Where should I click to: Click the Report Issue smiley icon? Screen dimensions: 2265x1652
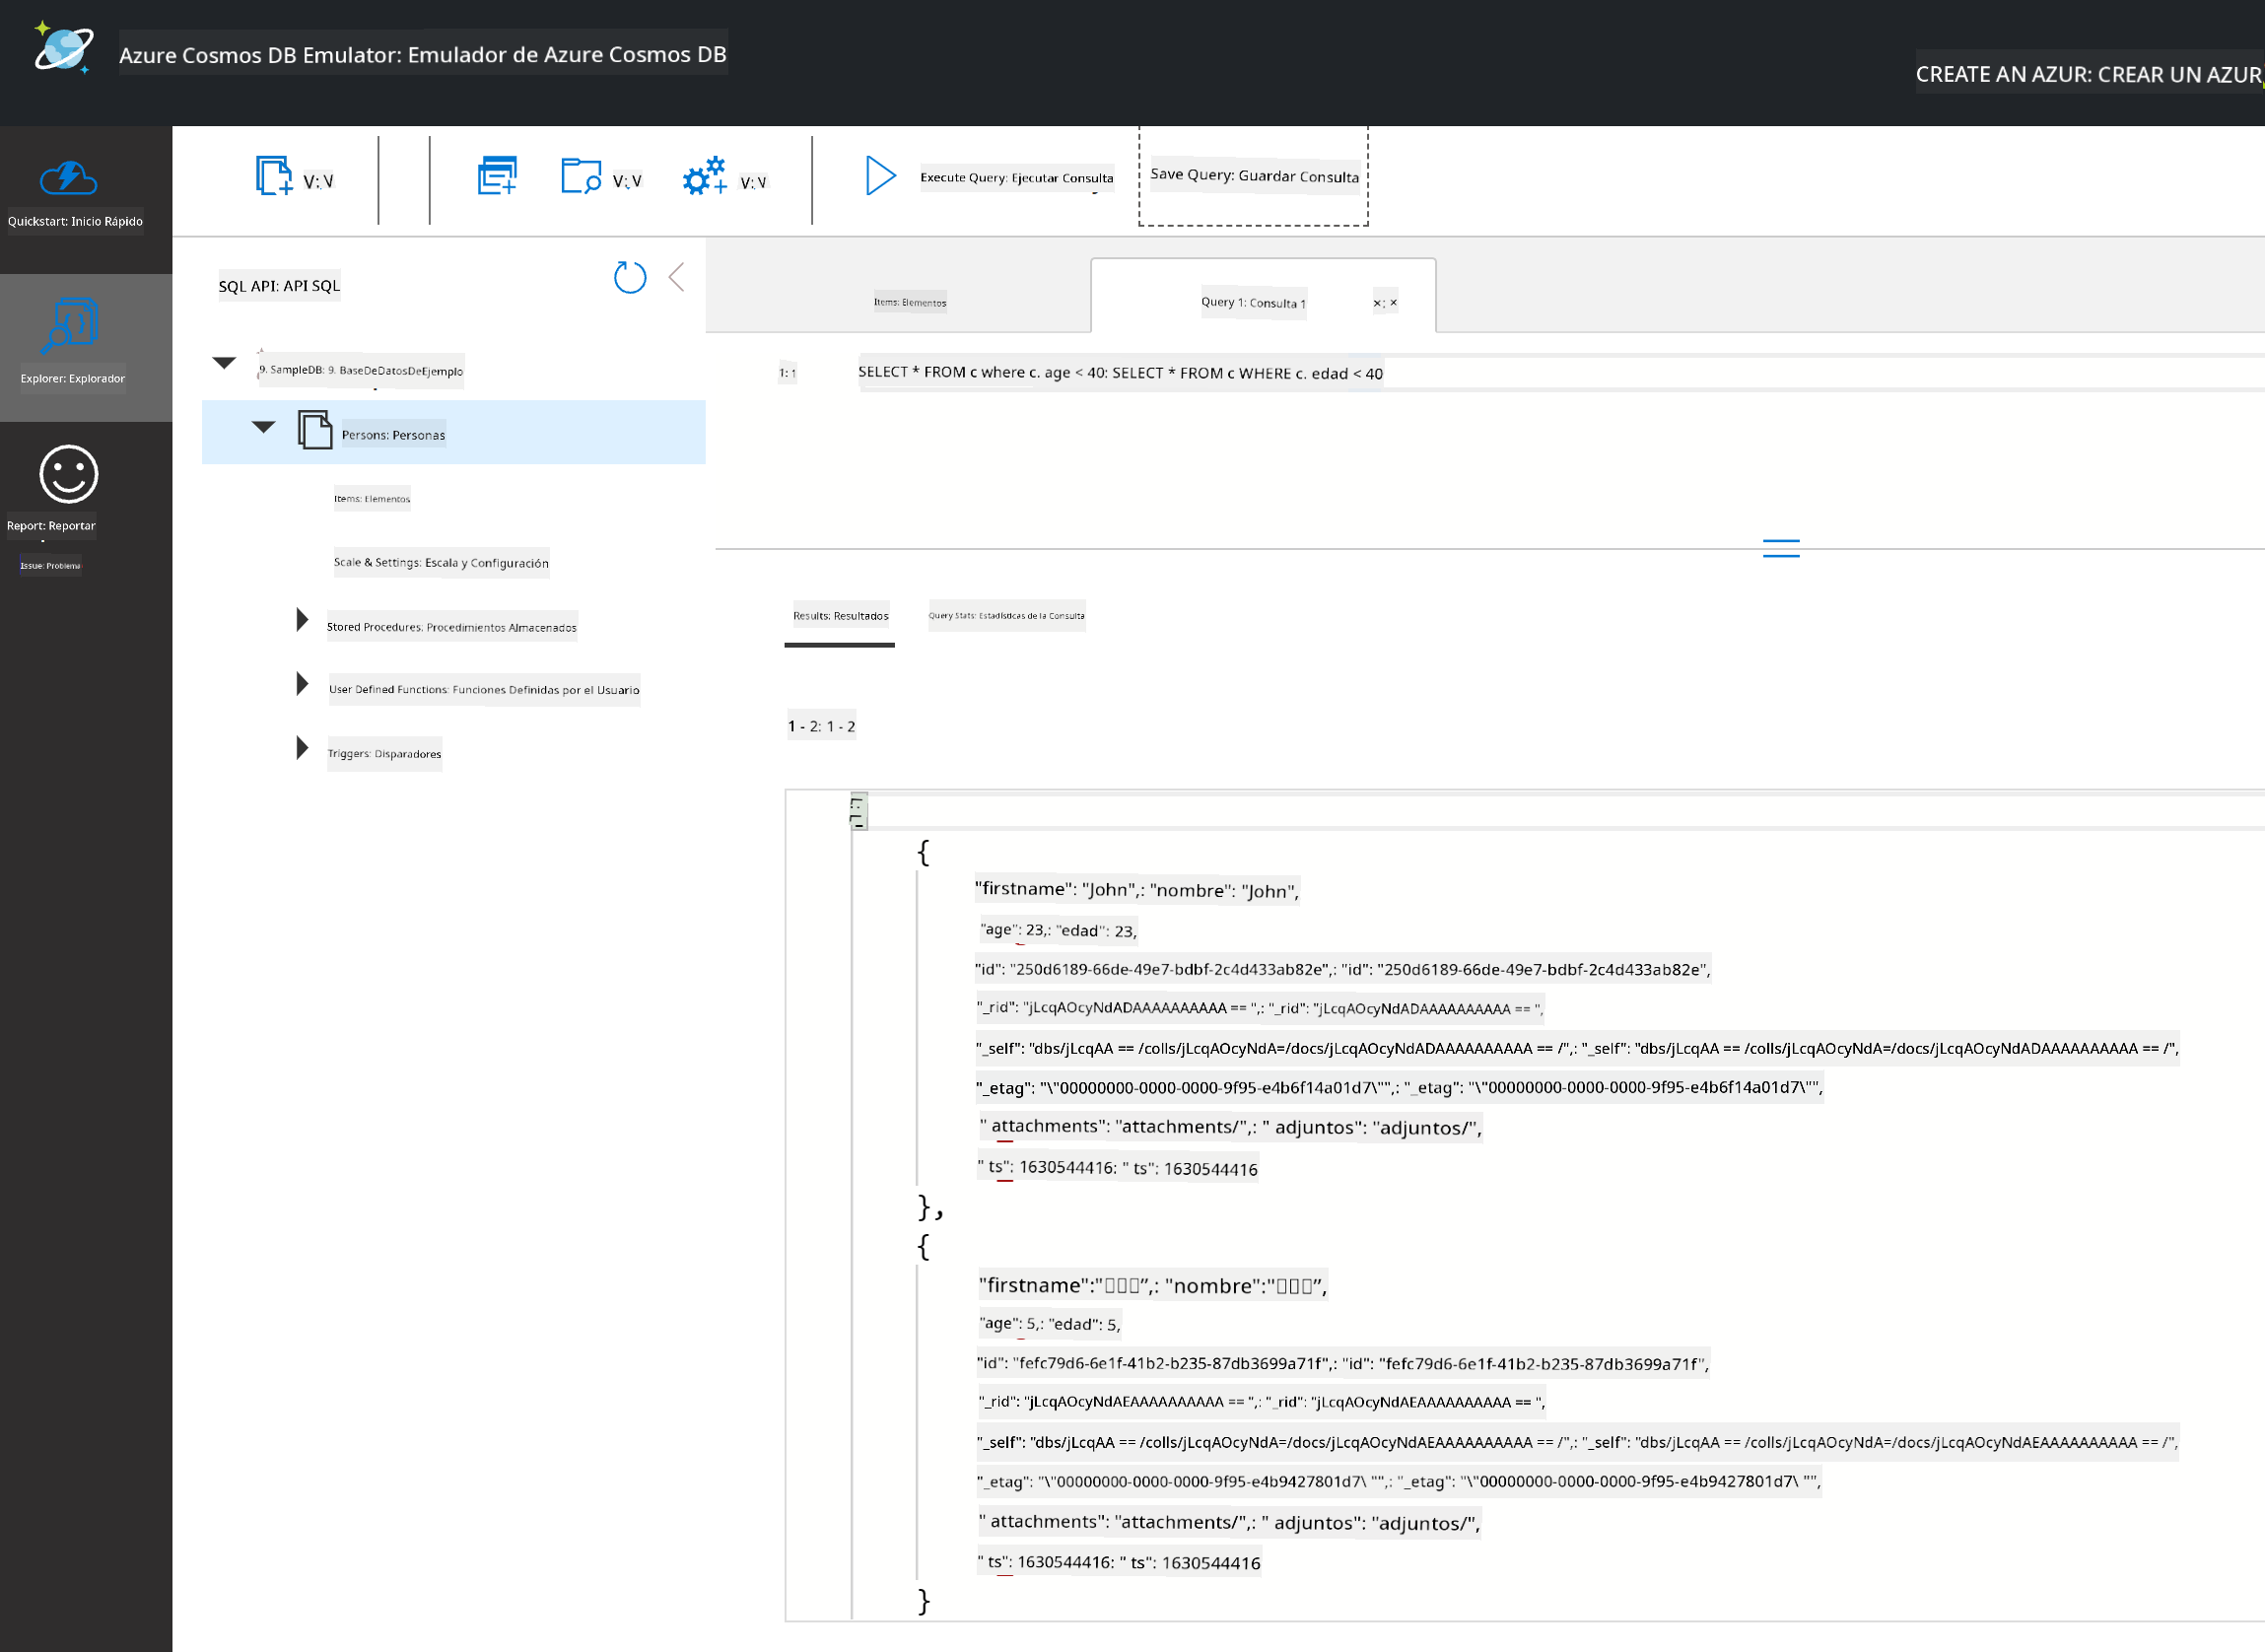click(x=68, y=474)
